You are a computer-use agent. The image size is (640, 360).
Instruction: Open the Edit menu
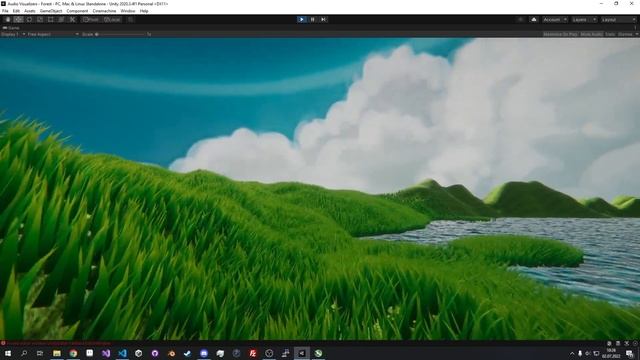point(16,11)
